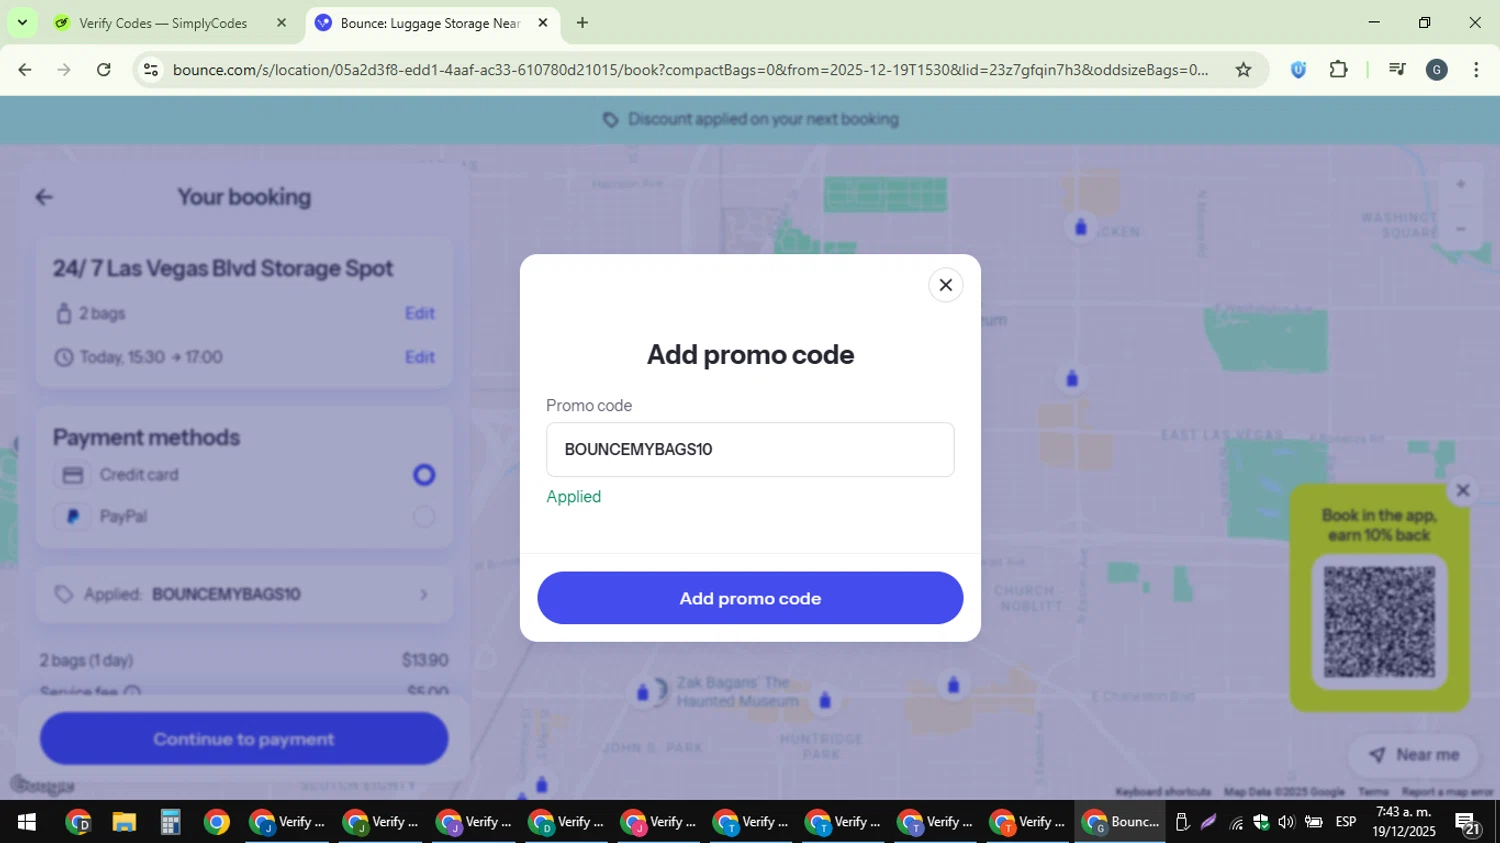Click 24/7 Las Vegas Blvd Storage Spot title
This screenshot has height=843, width=1500.
click(x=223, y=268)
